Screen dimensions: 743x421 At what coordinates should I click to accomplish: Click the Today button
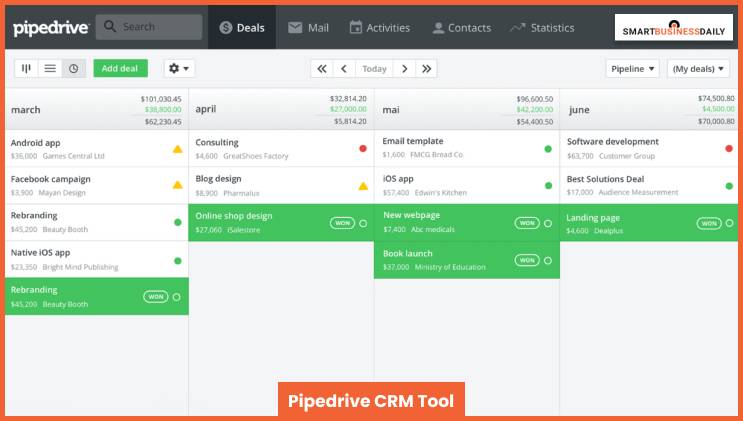[374, 69]
